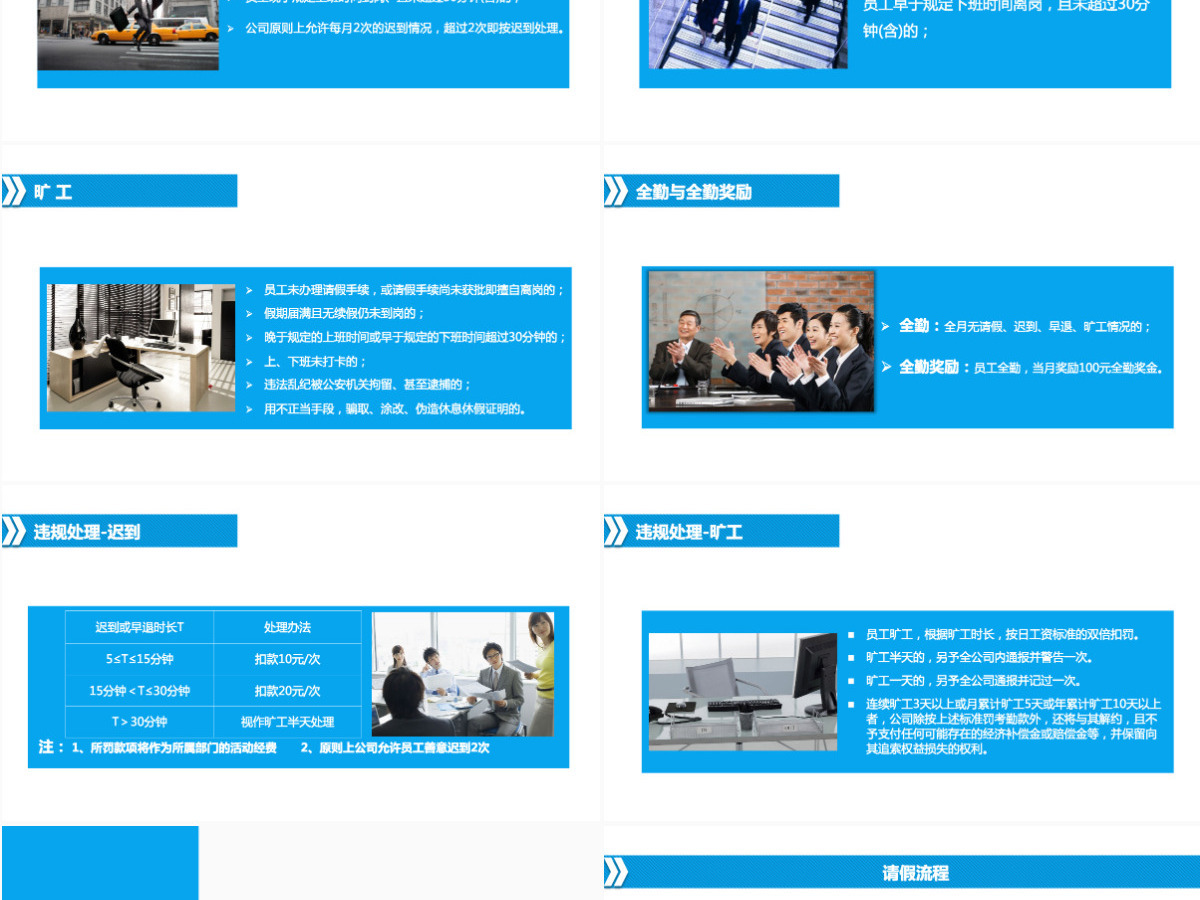Click the 全勤与全勤奖励 slide heading
Screen dimensions: 1200x900
(693, 192)
